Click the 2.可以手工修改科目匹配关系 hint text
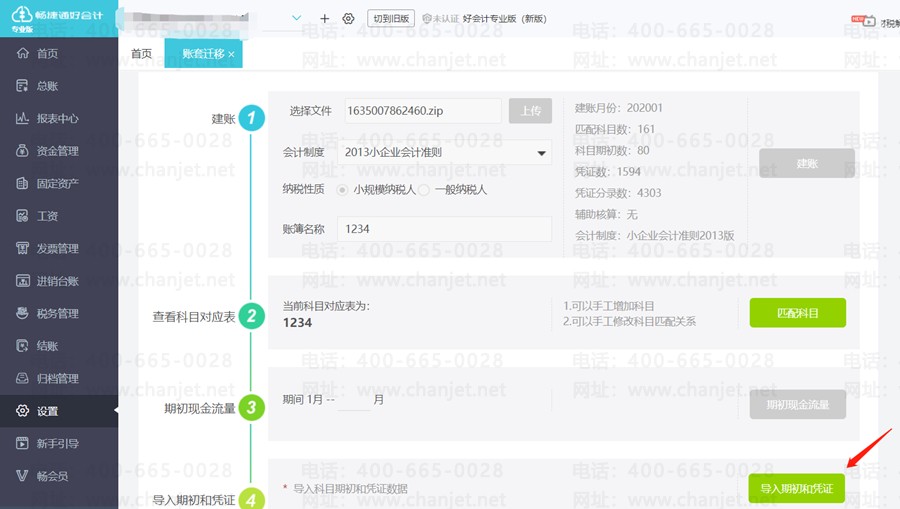Screen dimensions: 900x509 click(629, 321)
